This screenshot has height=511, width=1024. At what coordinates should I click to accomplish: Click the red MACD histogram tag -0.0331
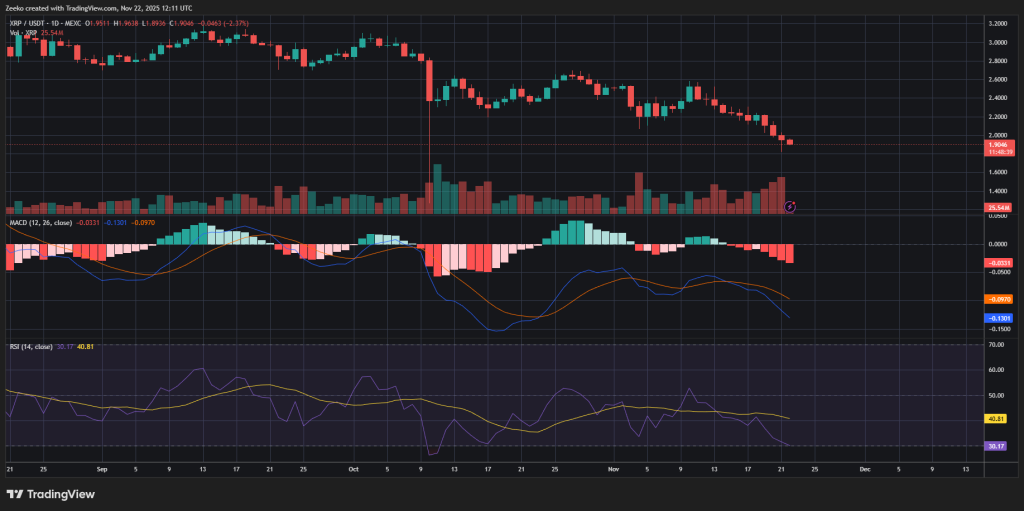pyautogui.click(x=1000, y=262)
